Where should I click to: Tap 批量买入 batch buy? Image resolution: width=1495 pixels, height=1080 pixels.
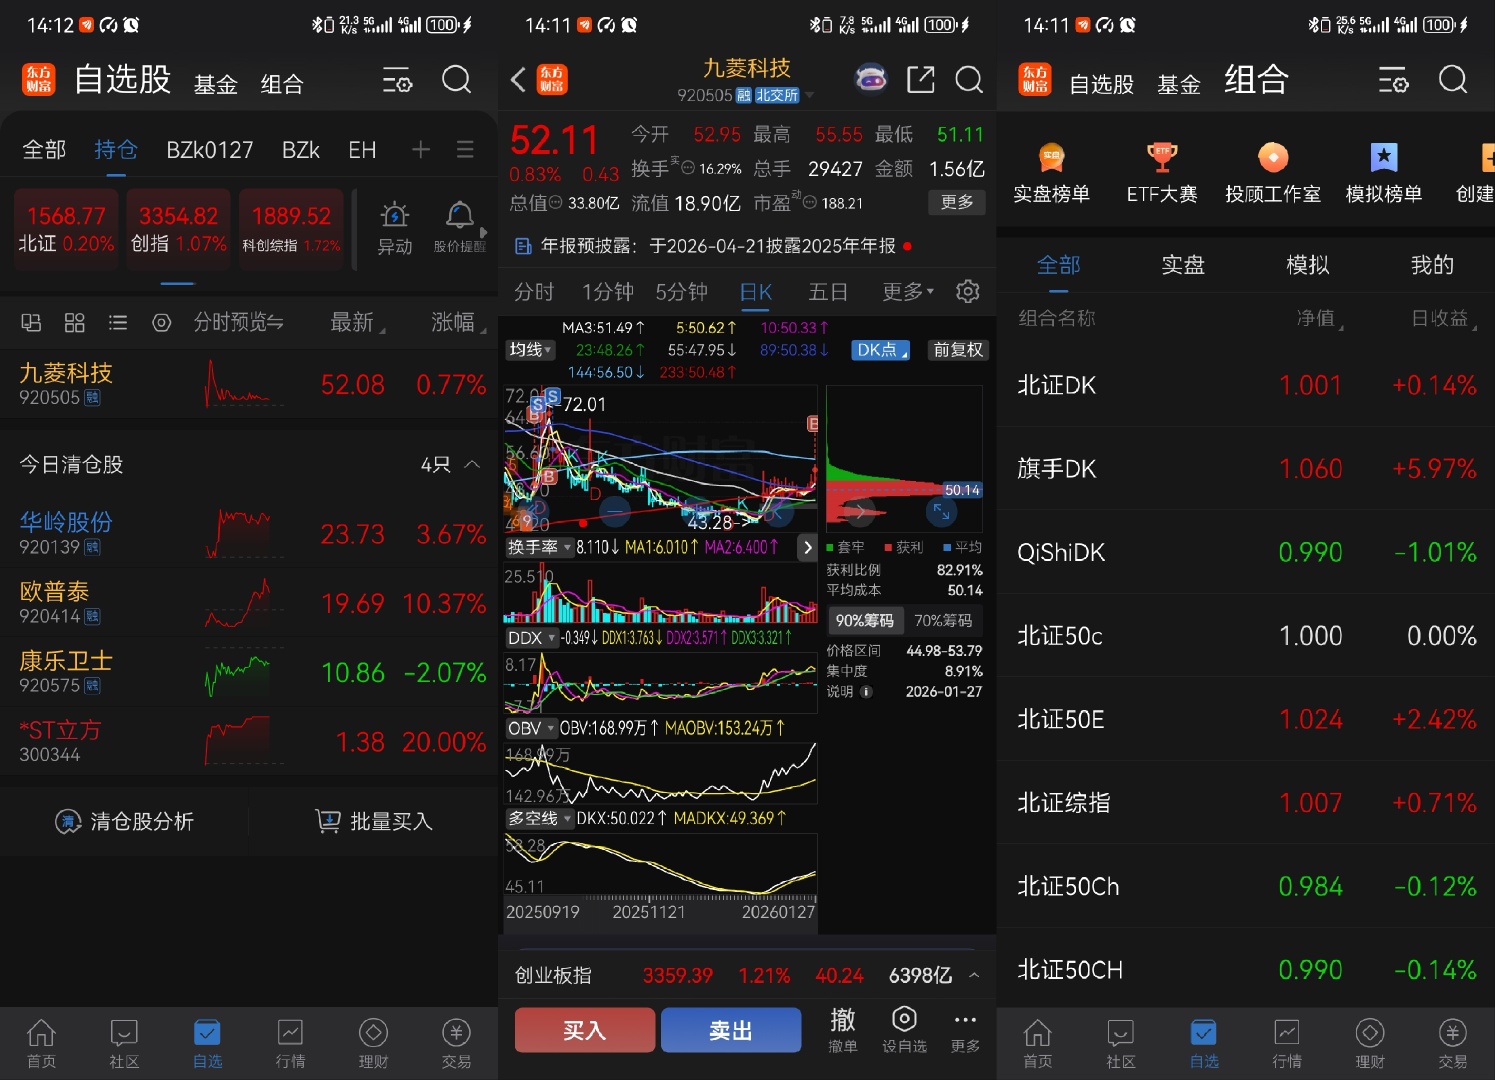(373, 821)
